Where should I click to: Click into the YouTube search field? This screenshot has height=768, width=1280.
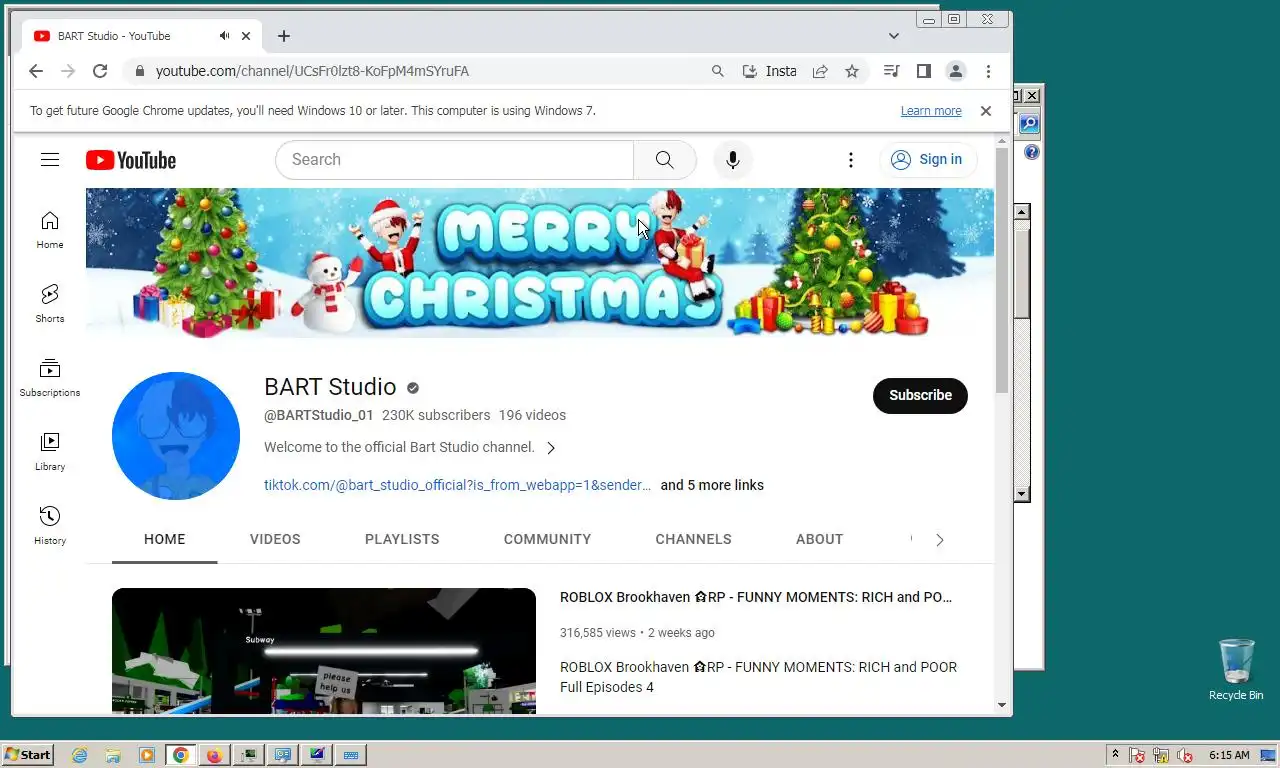pos(455,160)
